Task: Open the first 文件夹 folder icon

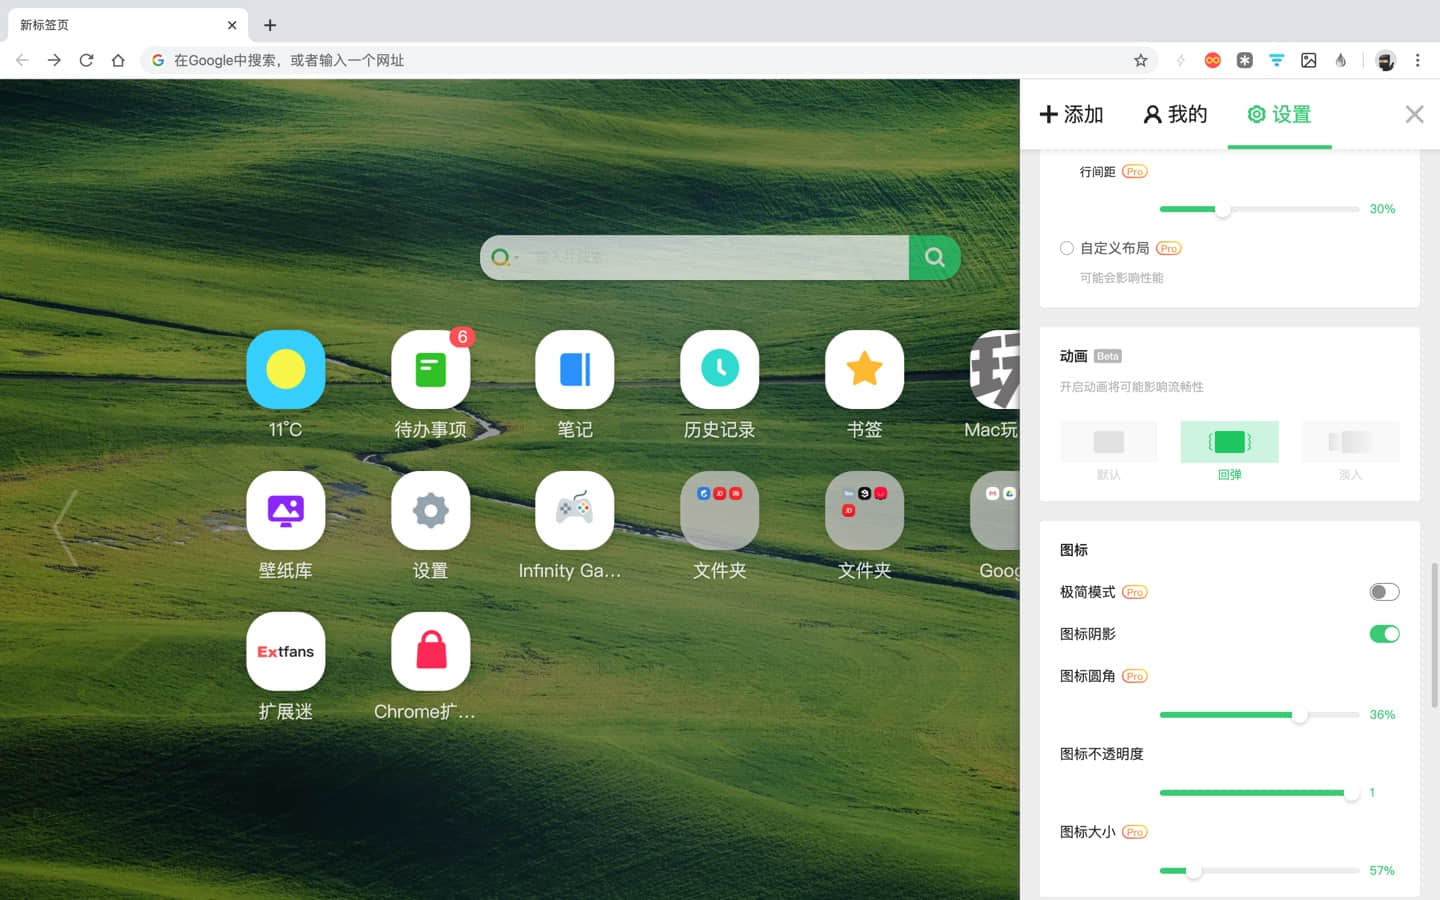Action: (720, 510)
